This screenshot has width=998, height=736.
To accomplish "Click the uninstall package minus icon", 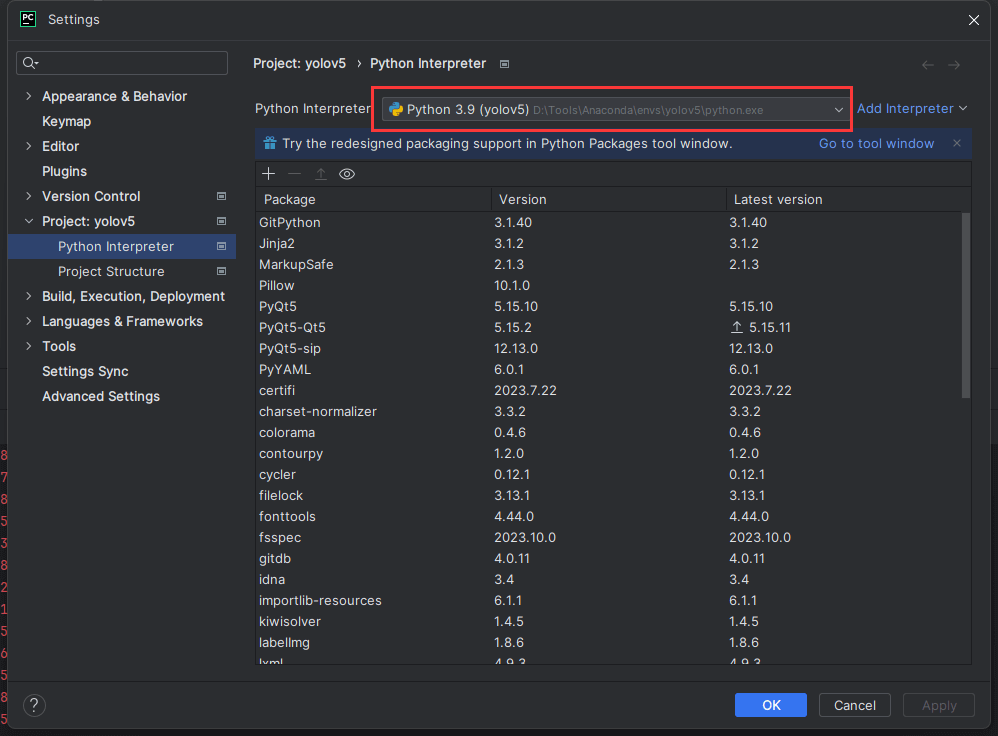I will tap(294, 174).
